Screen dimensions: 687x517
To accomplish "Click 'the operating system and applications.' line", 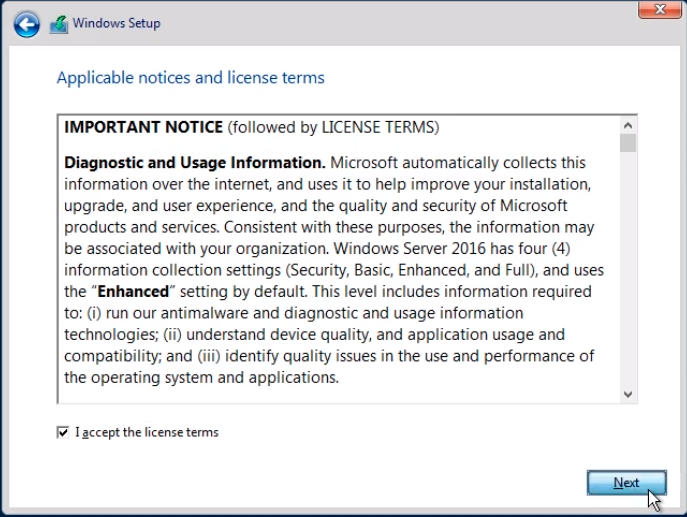I will tap(202, 378).
